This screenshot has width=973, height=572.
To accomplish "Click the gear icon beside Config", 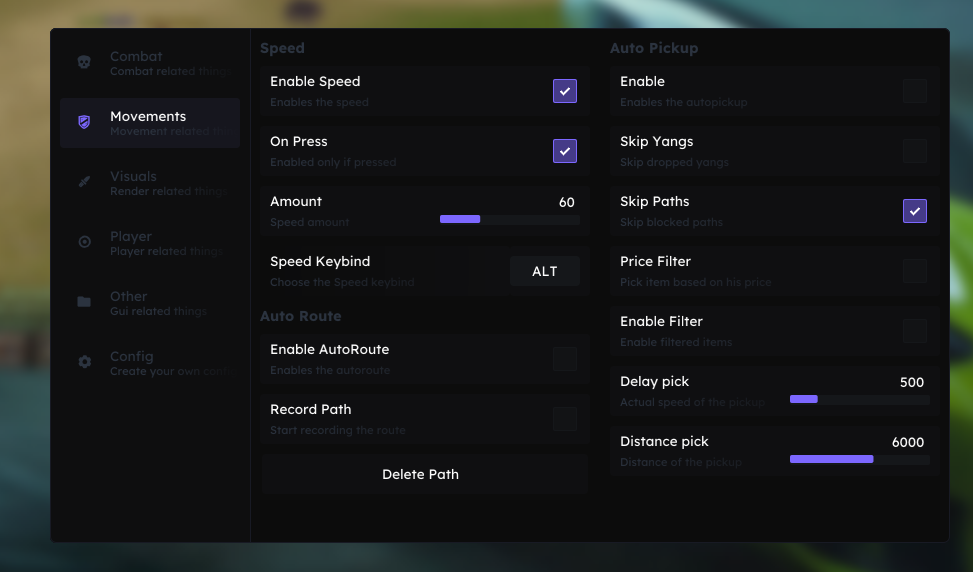I will pyautogui.click(x=84, y=362).
